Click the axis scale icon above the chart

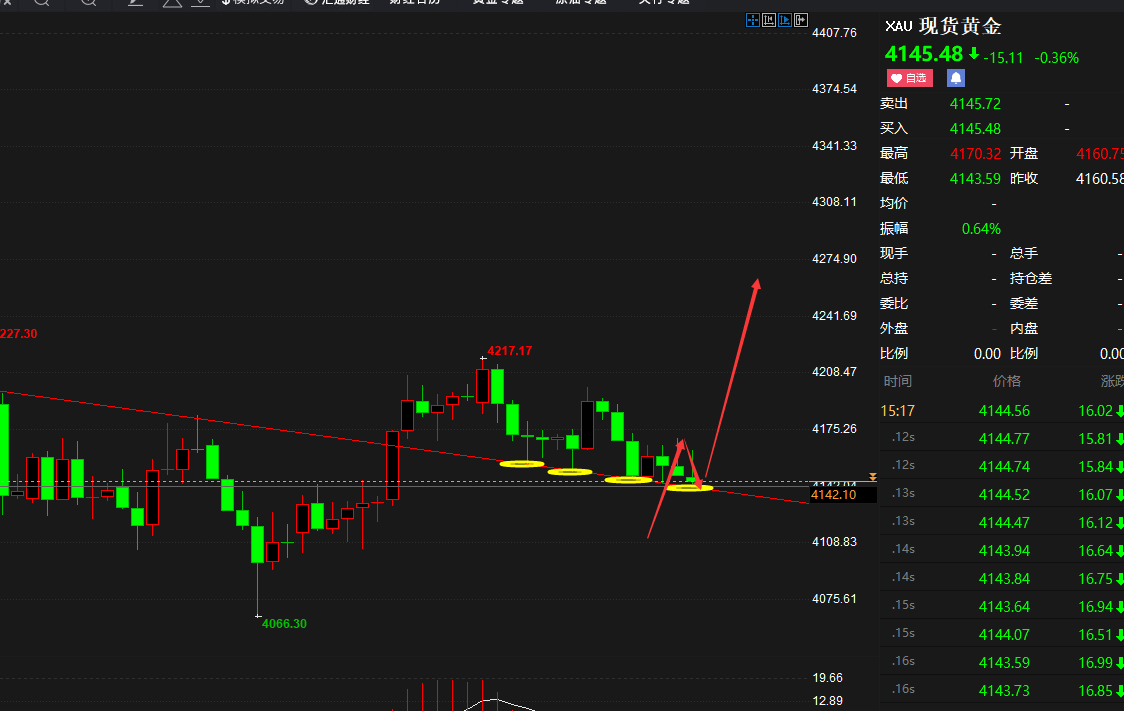(769, 20)
